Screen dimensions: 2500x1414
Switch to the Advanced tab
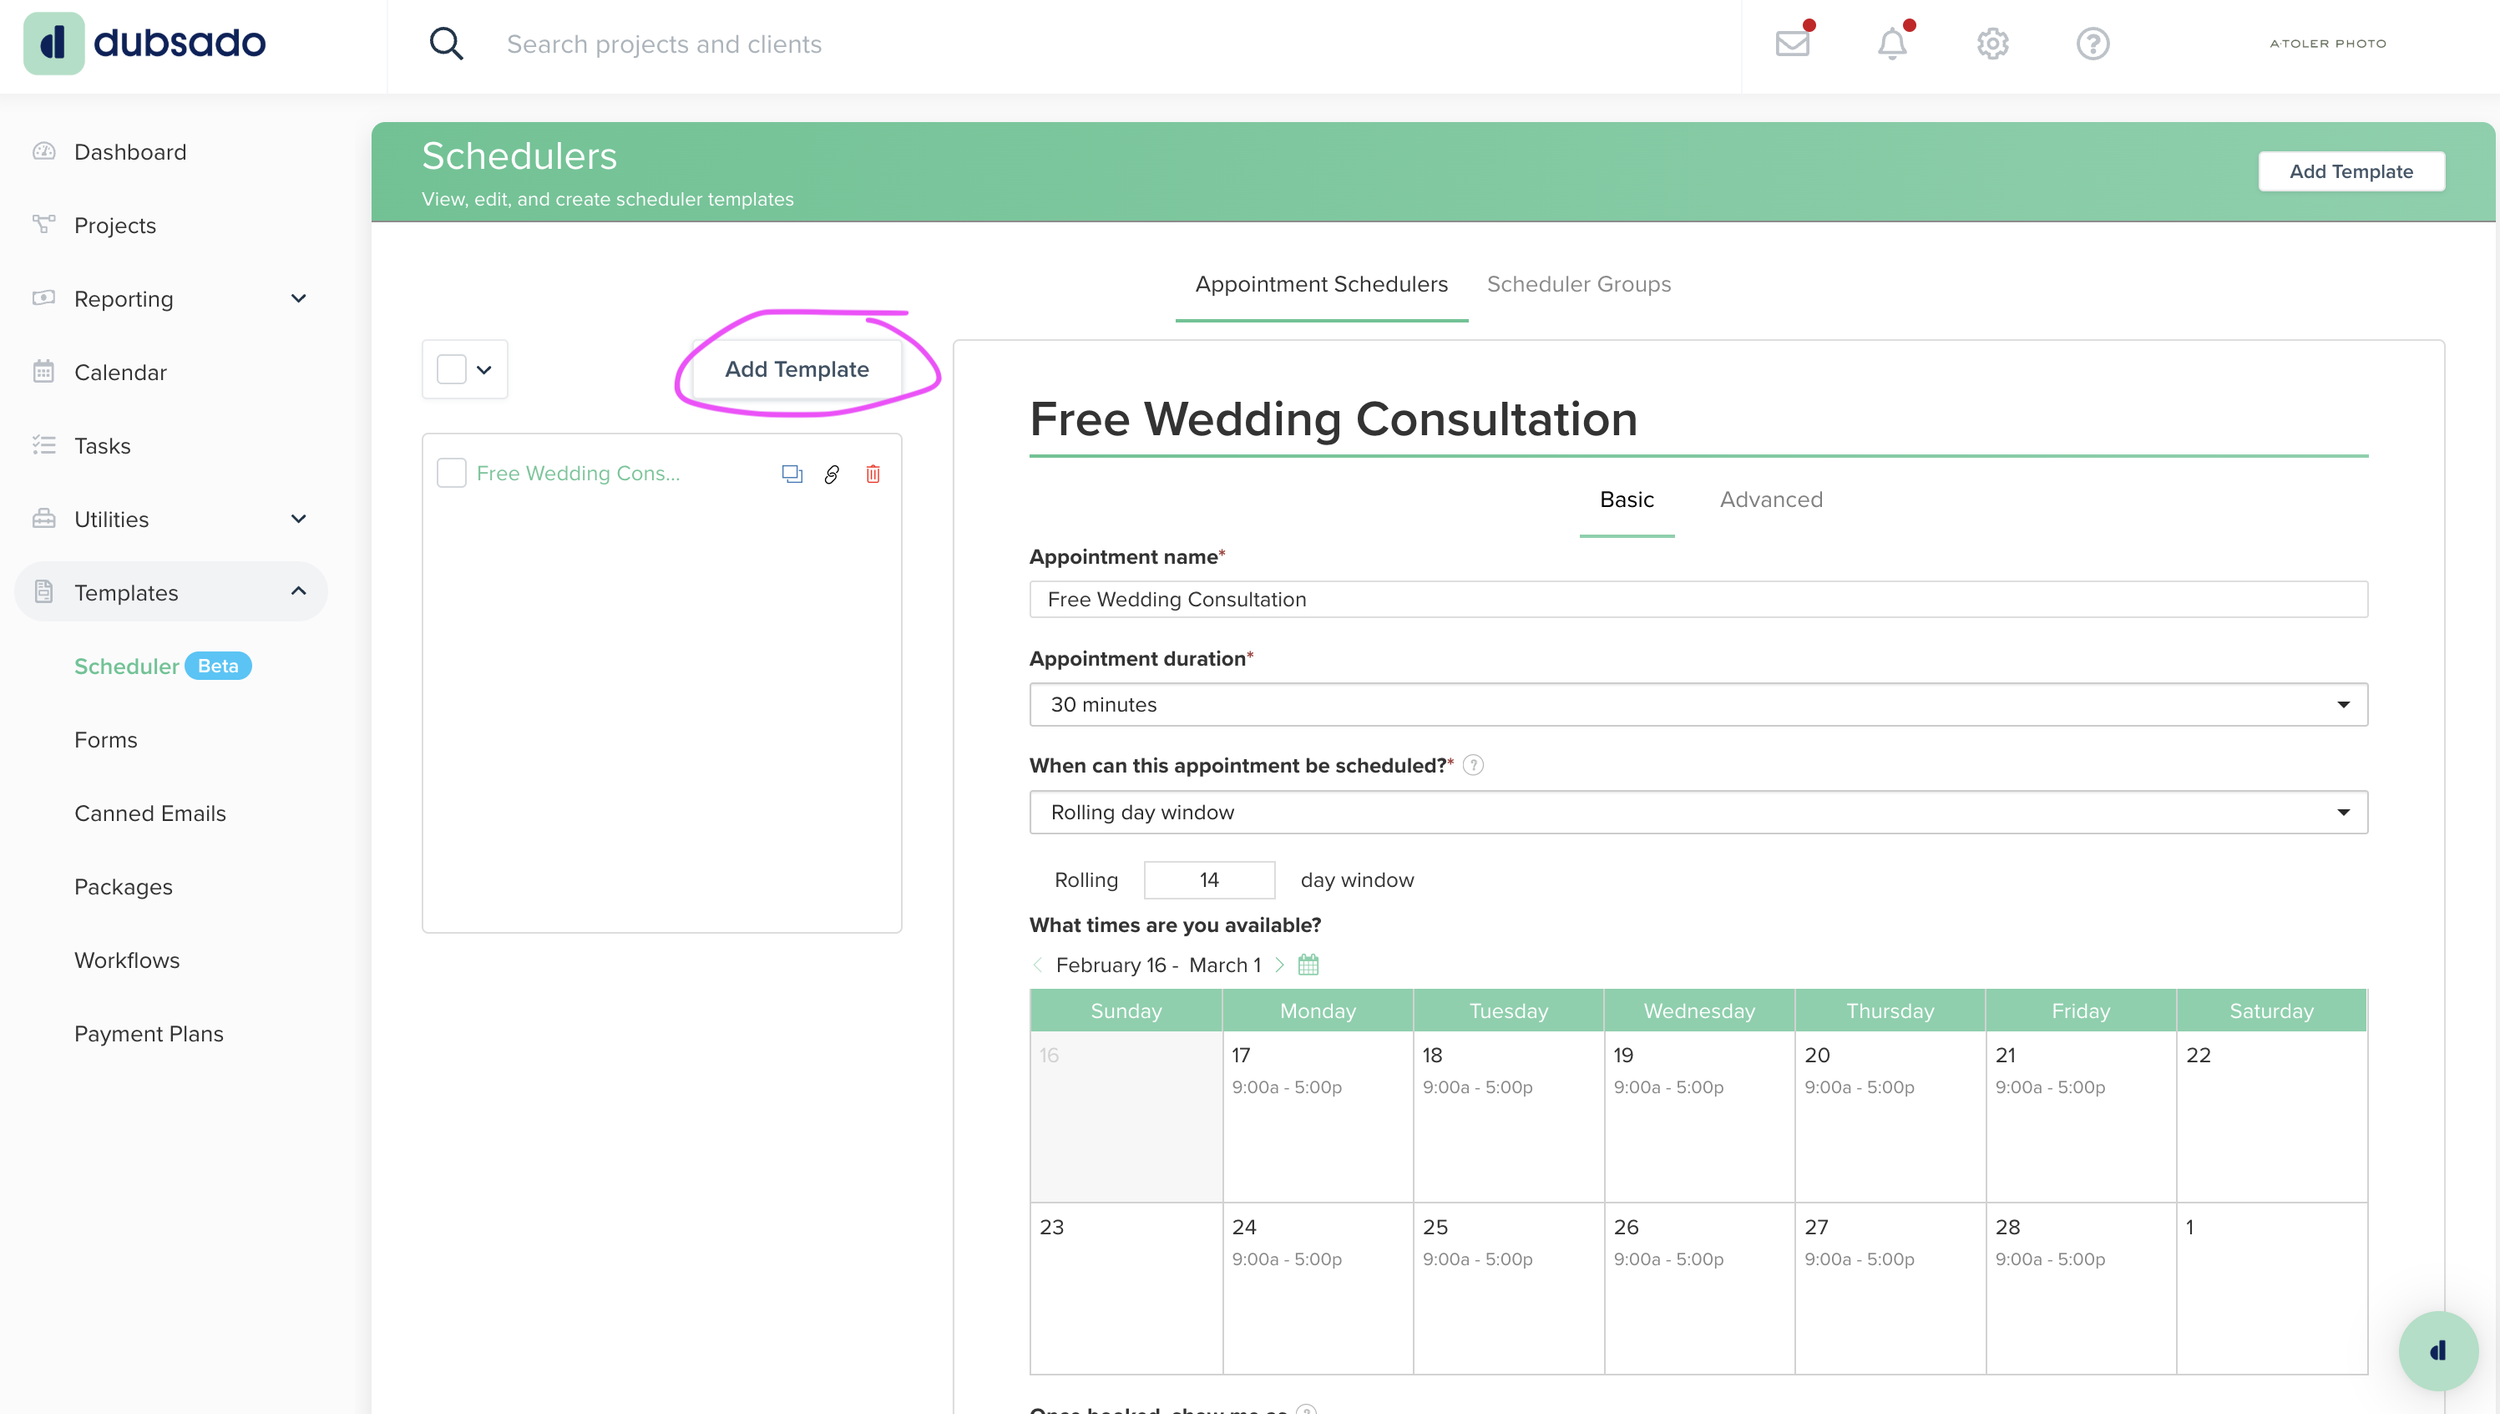point(1770,499)
